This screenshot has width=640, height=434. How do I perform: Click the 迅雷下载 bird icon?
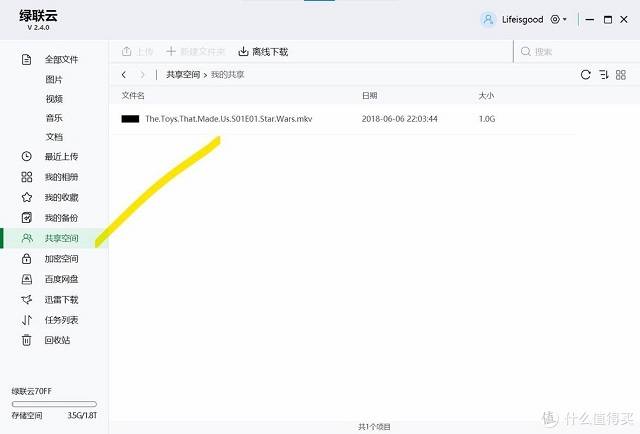(27, 299)
